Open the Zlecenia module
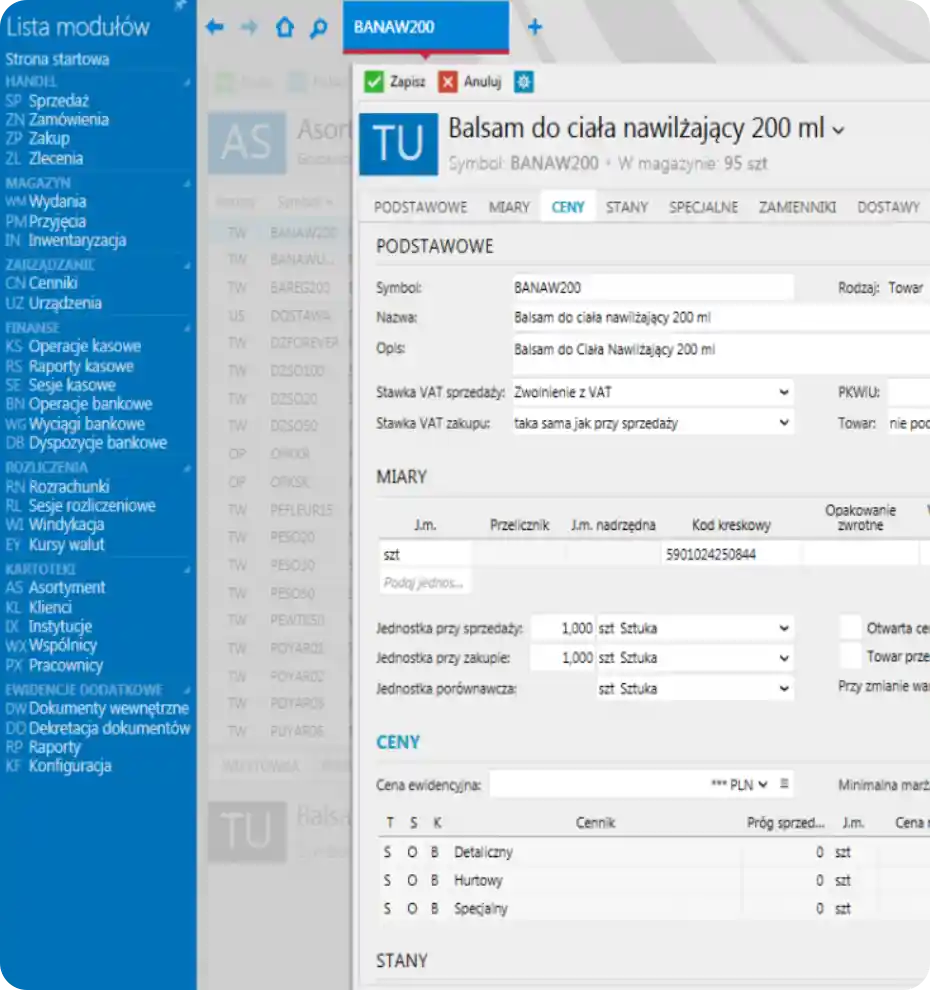Image resolution: width=930 pixels, height=990 pixels. click(x=56, y=158)
